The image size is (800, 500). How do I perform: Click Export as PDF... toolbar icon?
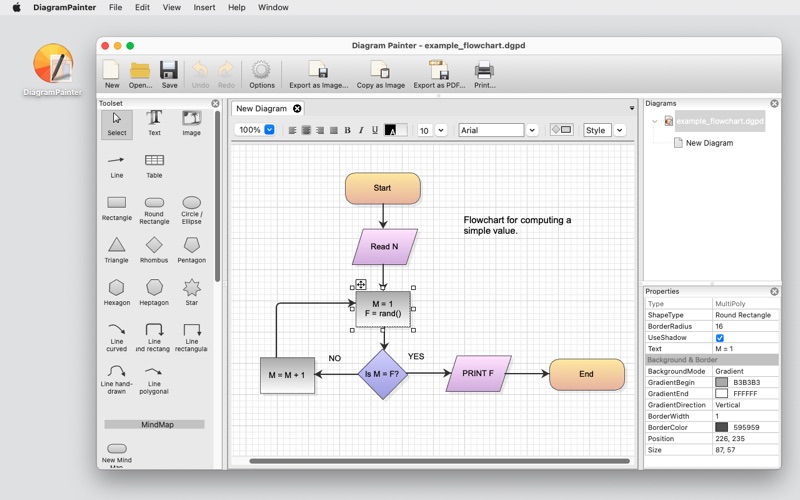point(439,74)
